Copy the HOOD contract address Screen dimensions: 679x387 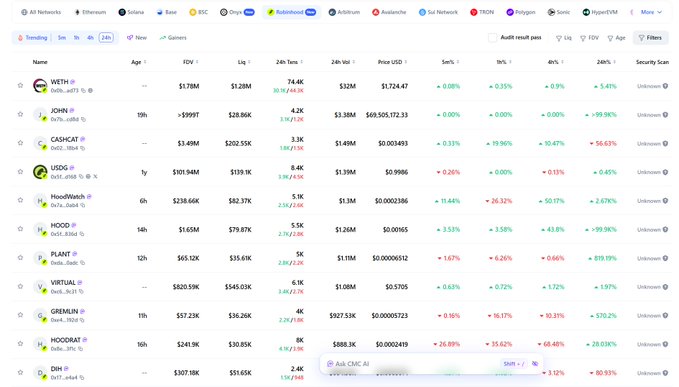[x=81, y=234]
